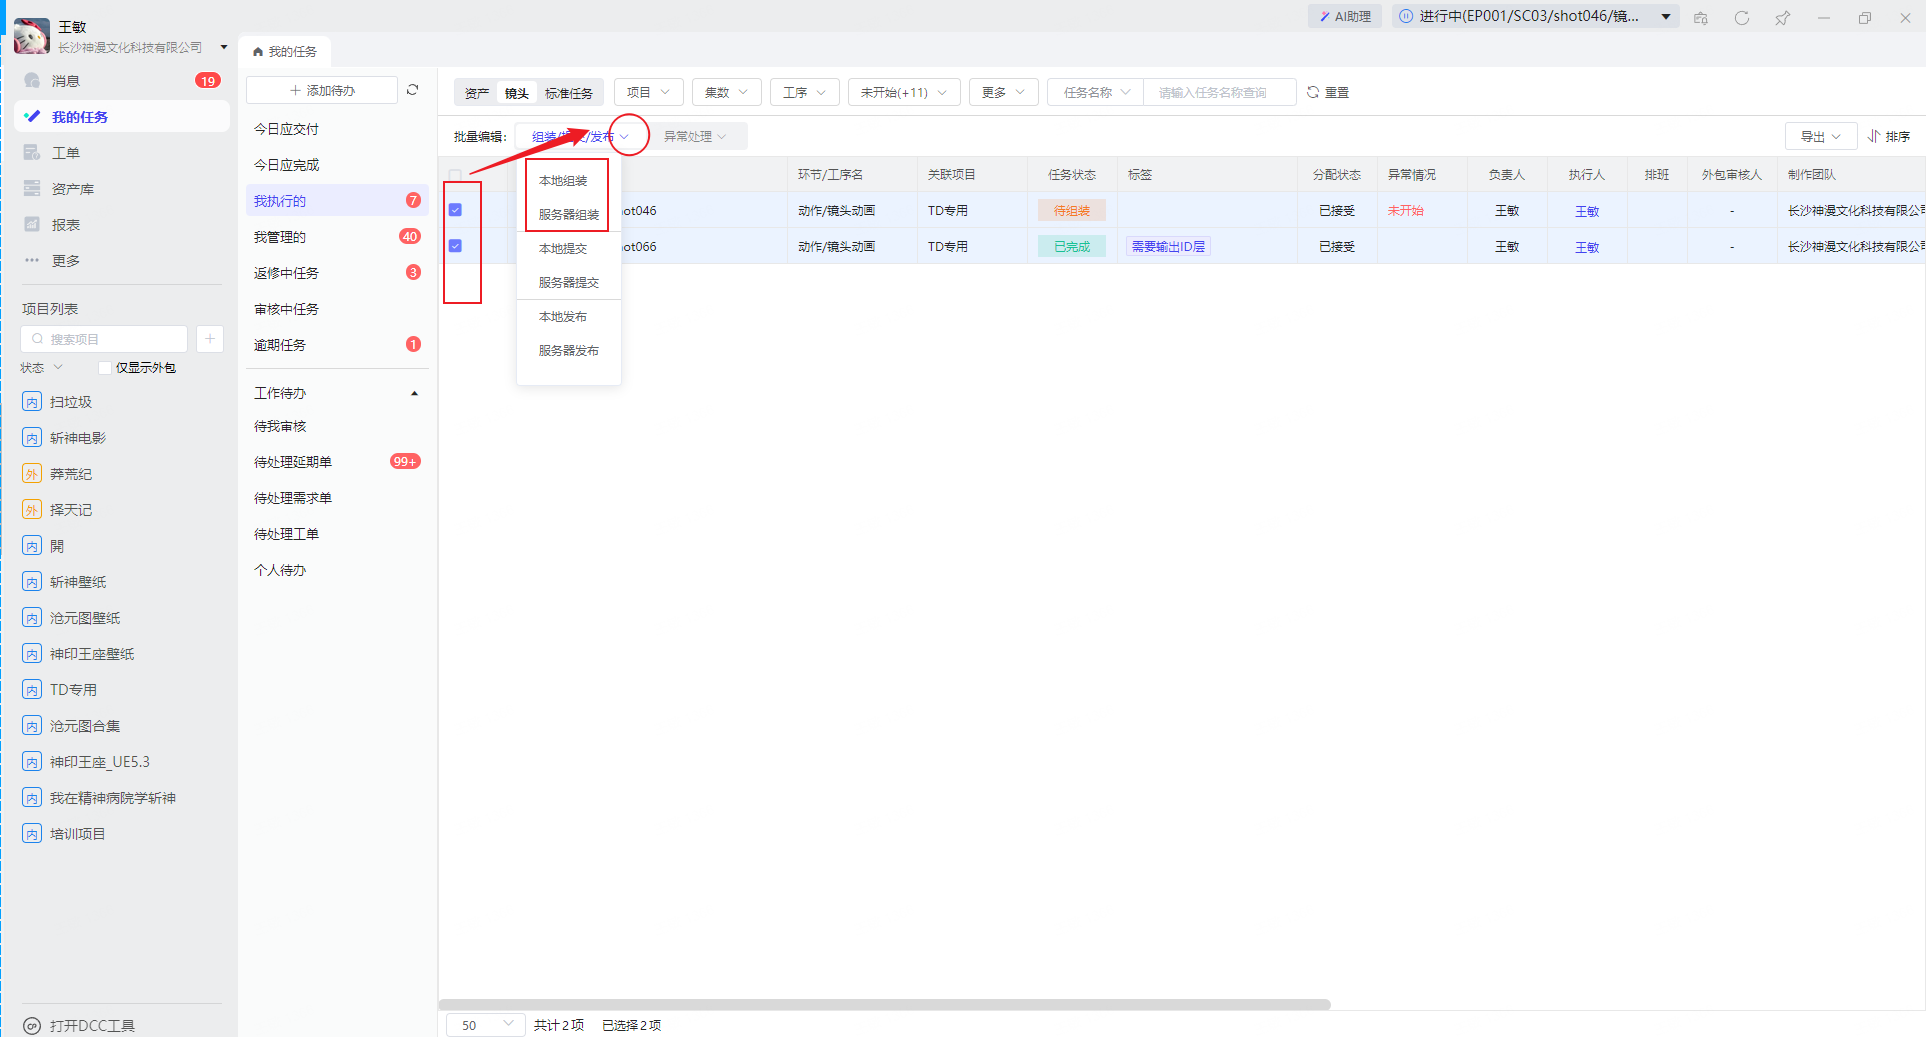The height and width of the screenshot is (1037, 1926).
Task: Select the 镜头 tab
Action: coord(517,93)
